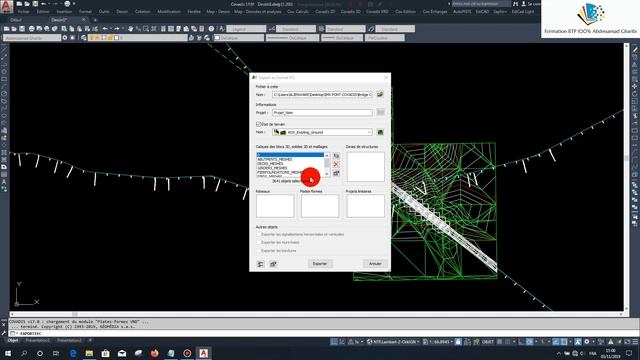640x360 pixels.
Task: Add layers icon beside the calques list
Action: 336,156
